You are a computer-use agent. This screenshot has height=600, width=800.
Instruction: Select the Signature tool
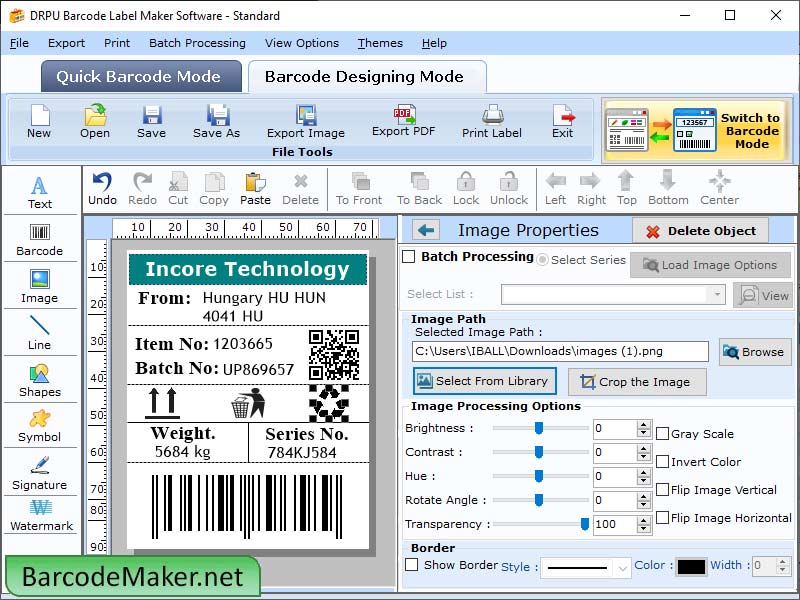(40, 476)
